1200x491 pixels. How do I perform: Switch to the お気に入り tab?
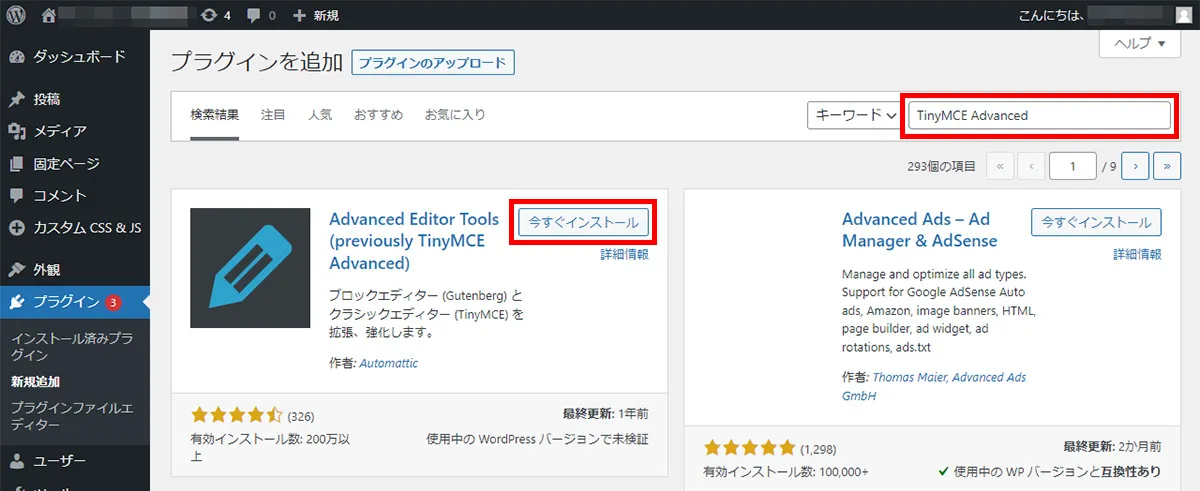(455, 115)
